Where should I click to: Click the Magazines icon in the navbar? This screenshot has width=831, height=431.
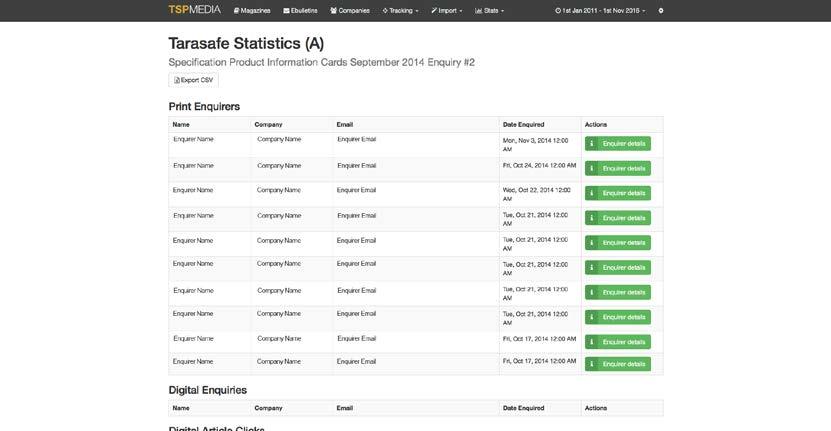point(236,11)
